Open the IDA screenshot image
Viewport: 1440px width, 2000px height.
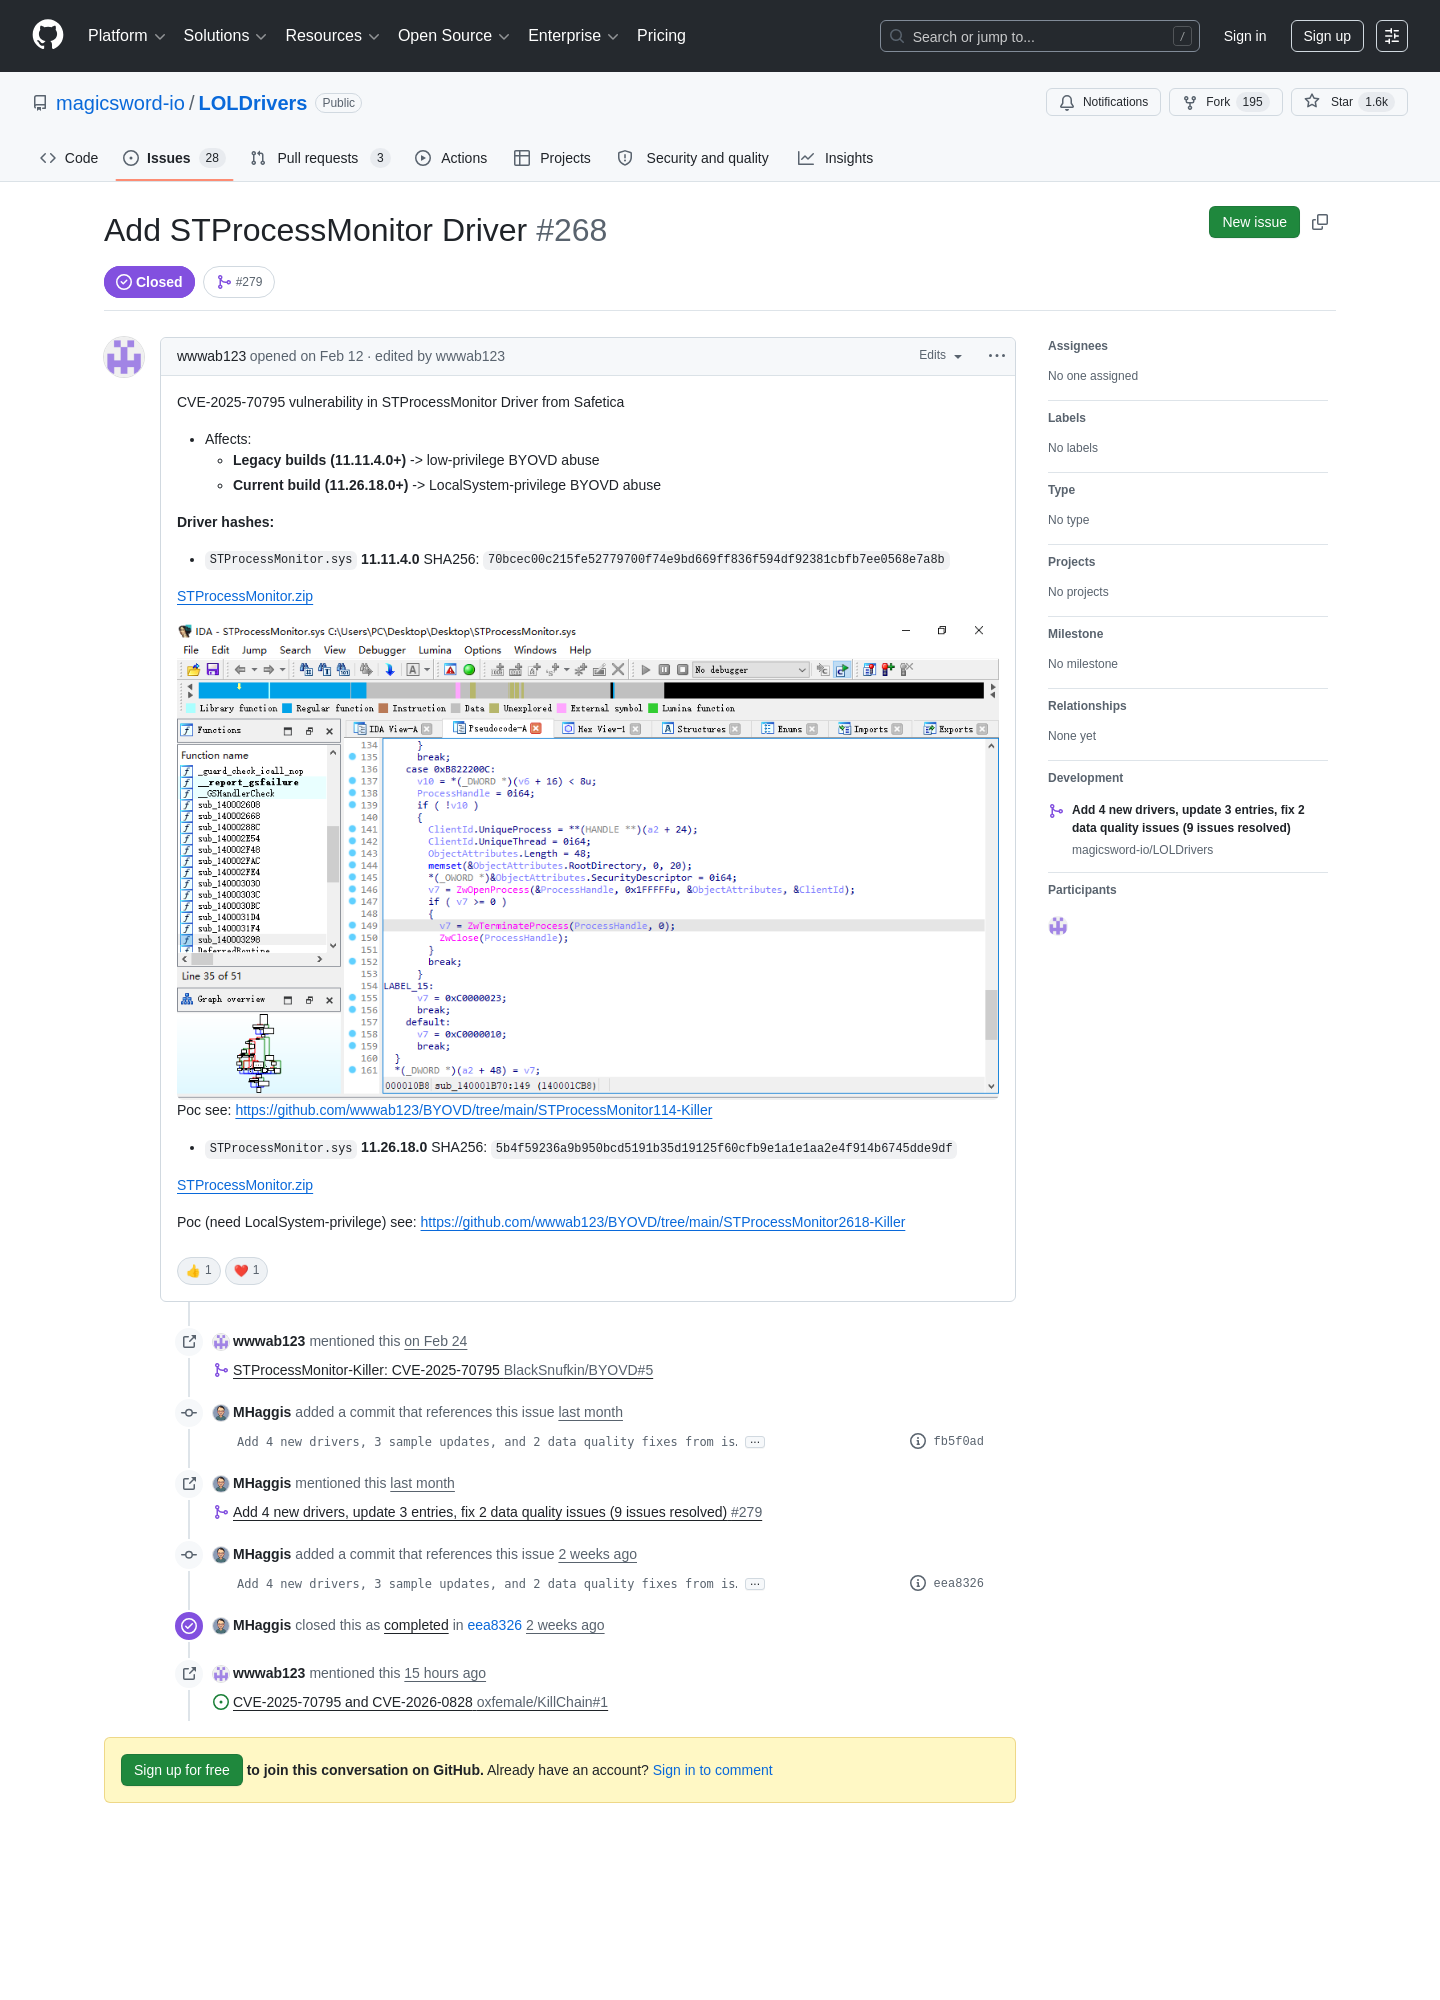coord(588,859)
